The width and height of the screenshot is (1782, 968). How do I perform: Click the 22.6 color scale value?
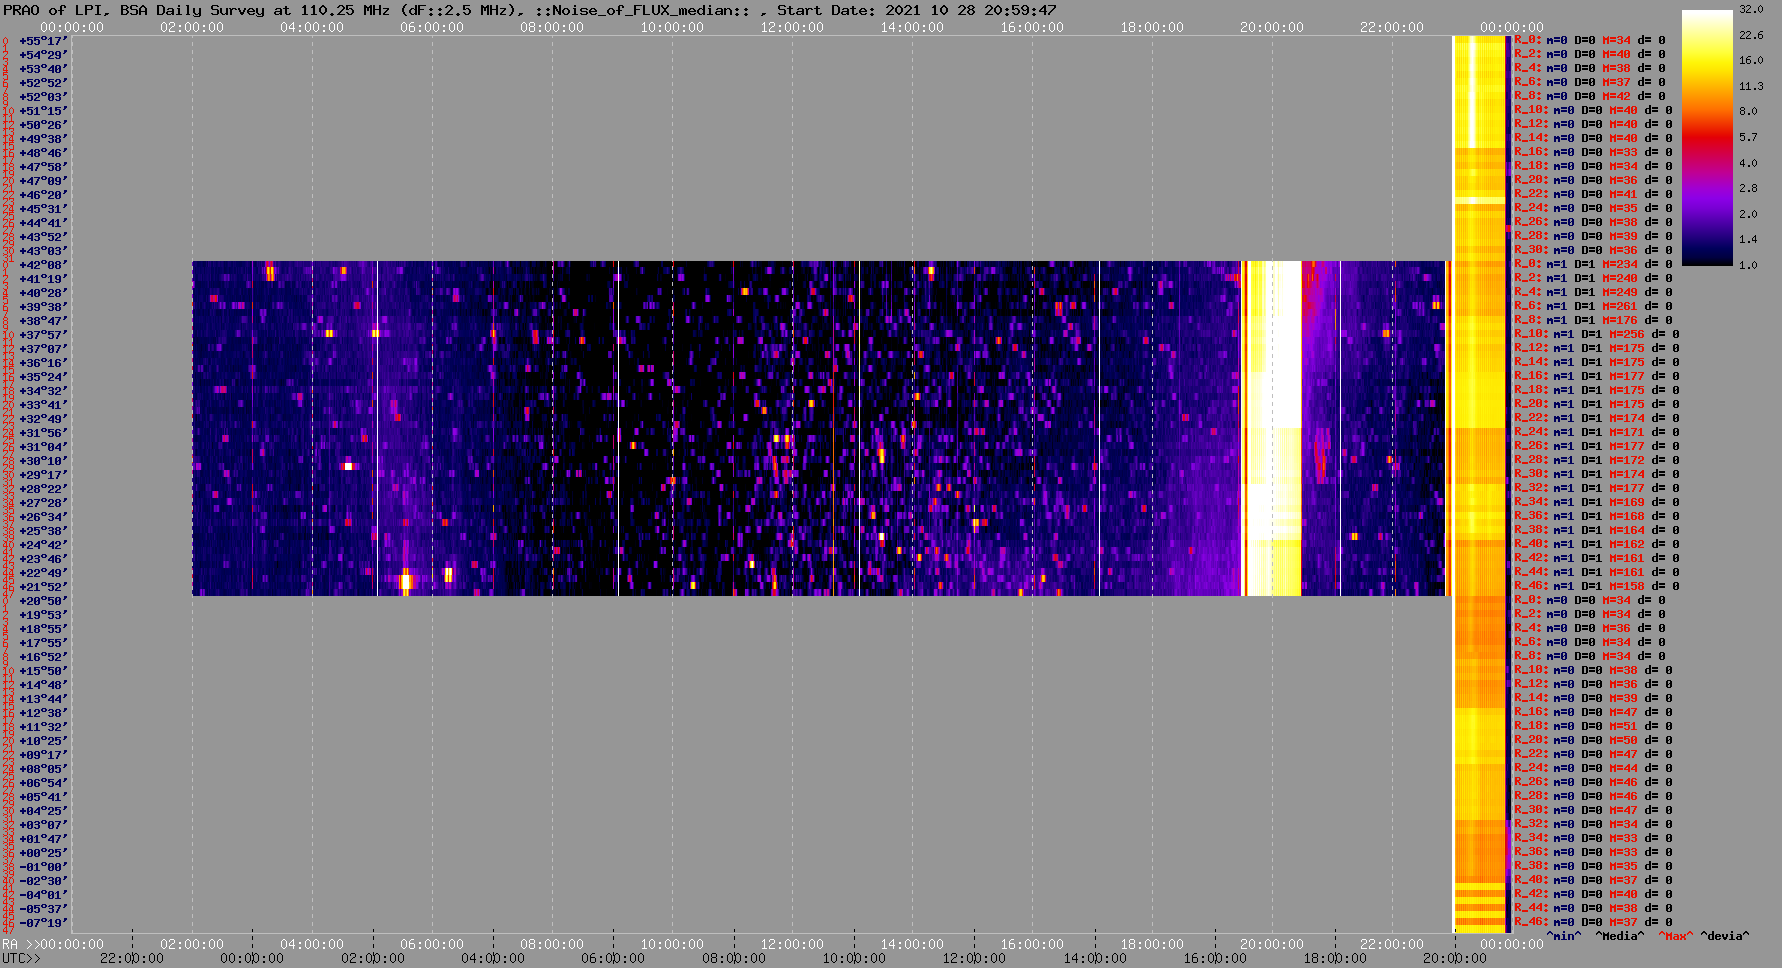[x=1751, y=35]
